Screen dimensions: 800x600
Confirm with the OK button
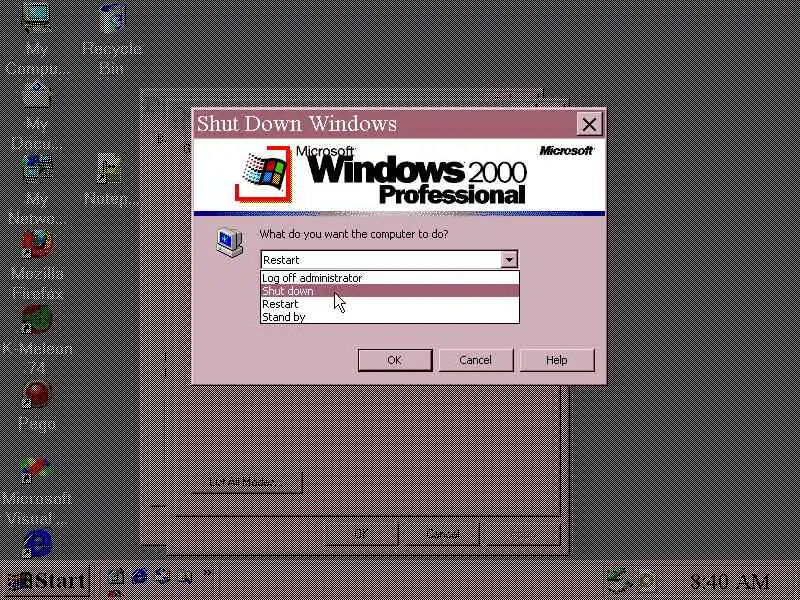(x=395, y=360)
